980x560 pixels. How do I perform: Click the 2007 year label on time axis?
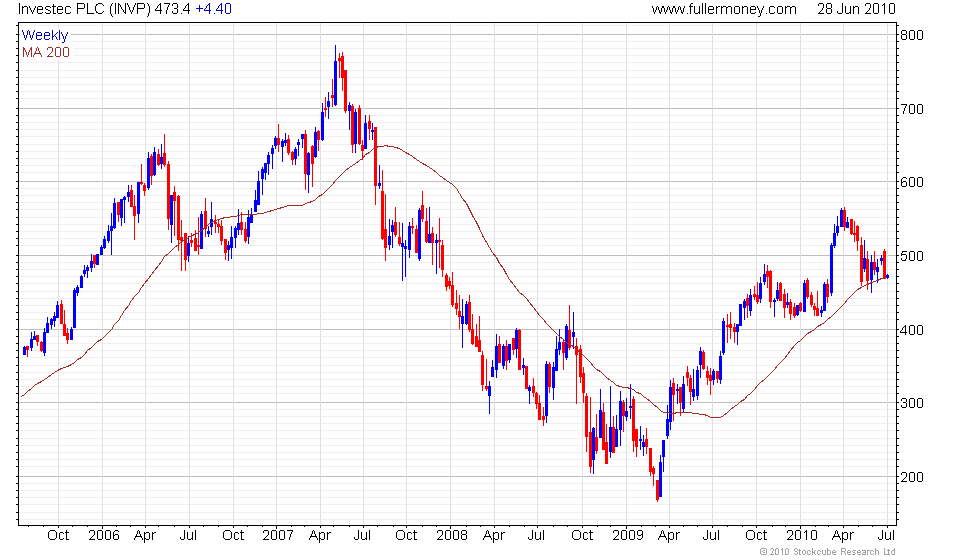(x=278, y=536)
